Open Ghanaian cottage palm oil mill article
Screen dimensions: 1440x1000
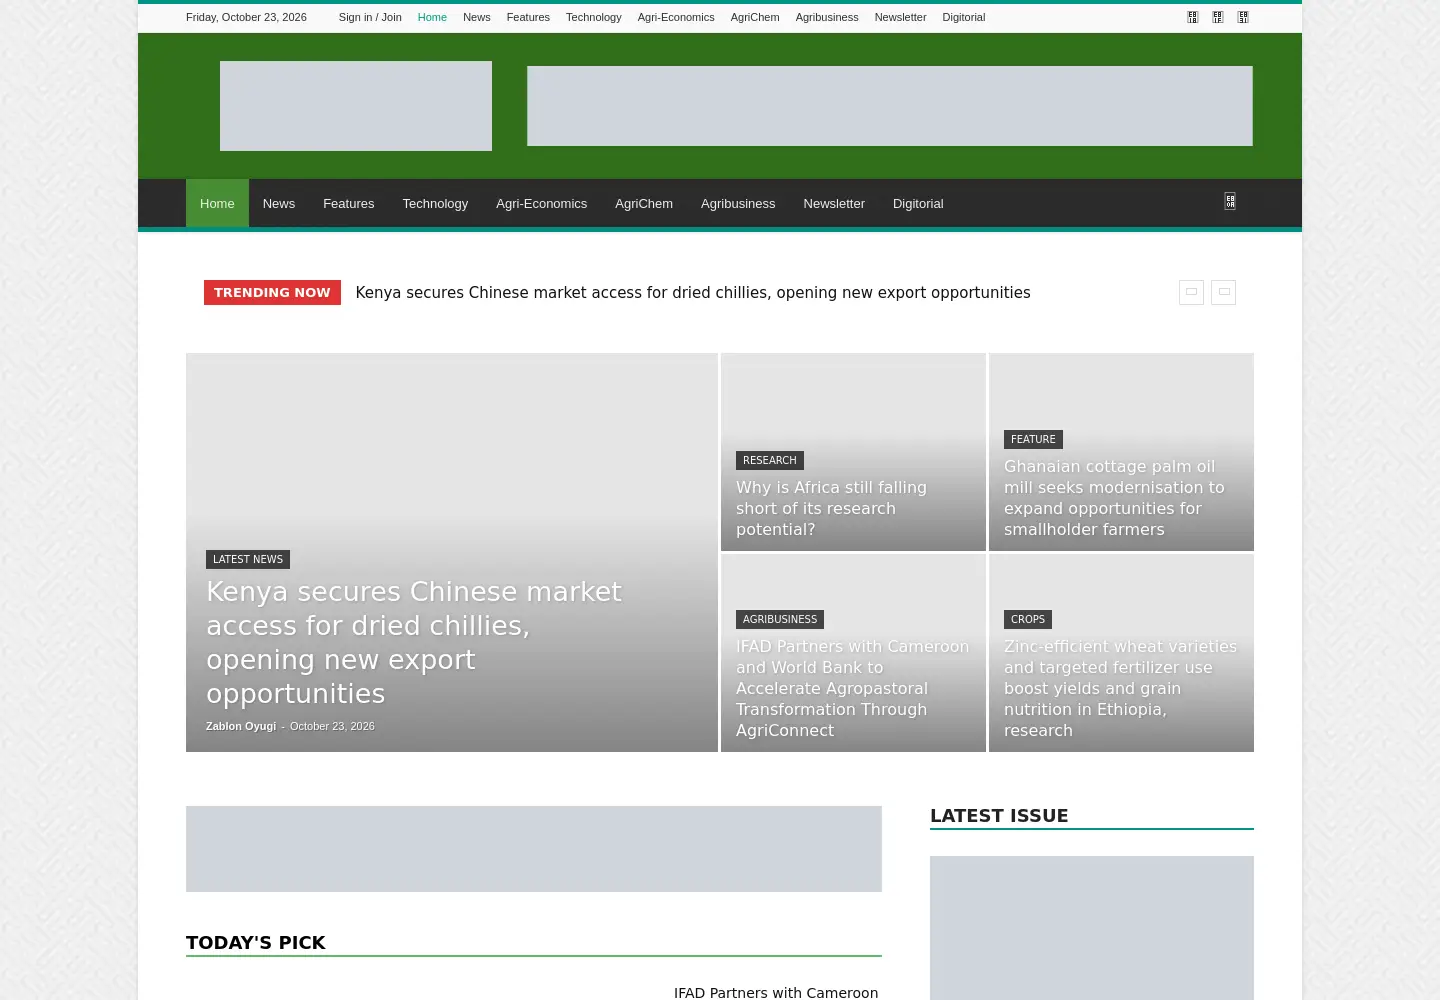click(x=1114, y=498)
